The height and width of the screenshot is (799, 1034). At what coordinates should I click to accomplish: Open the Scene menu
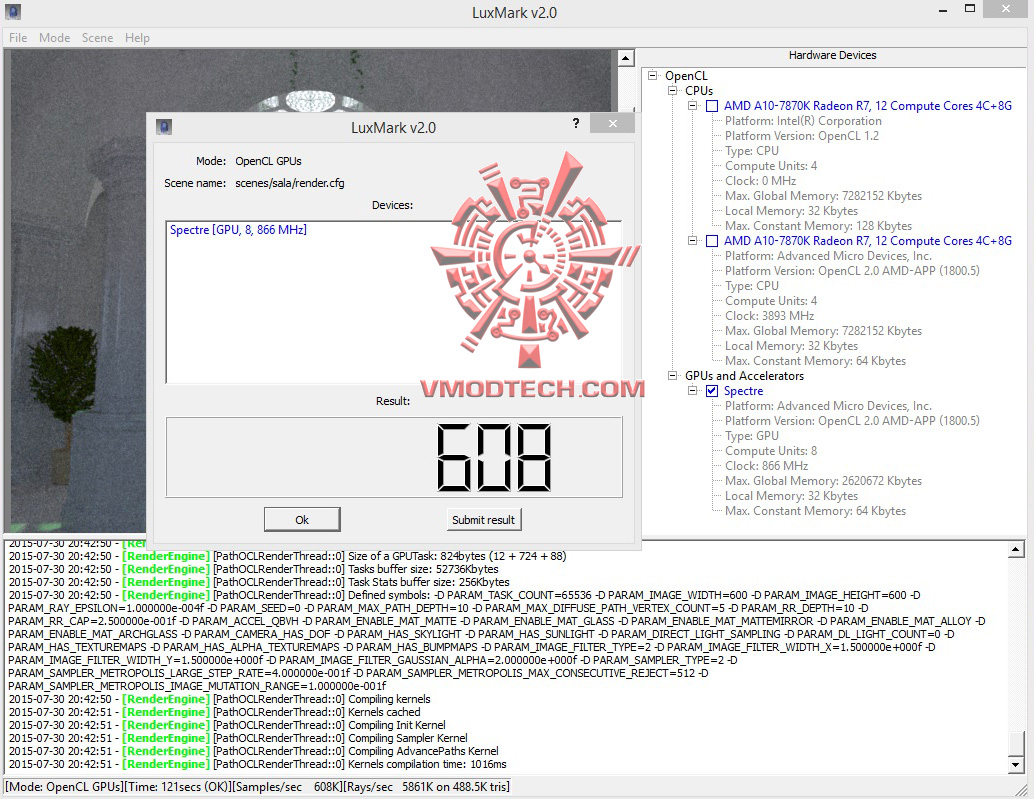point(97,38)
